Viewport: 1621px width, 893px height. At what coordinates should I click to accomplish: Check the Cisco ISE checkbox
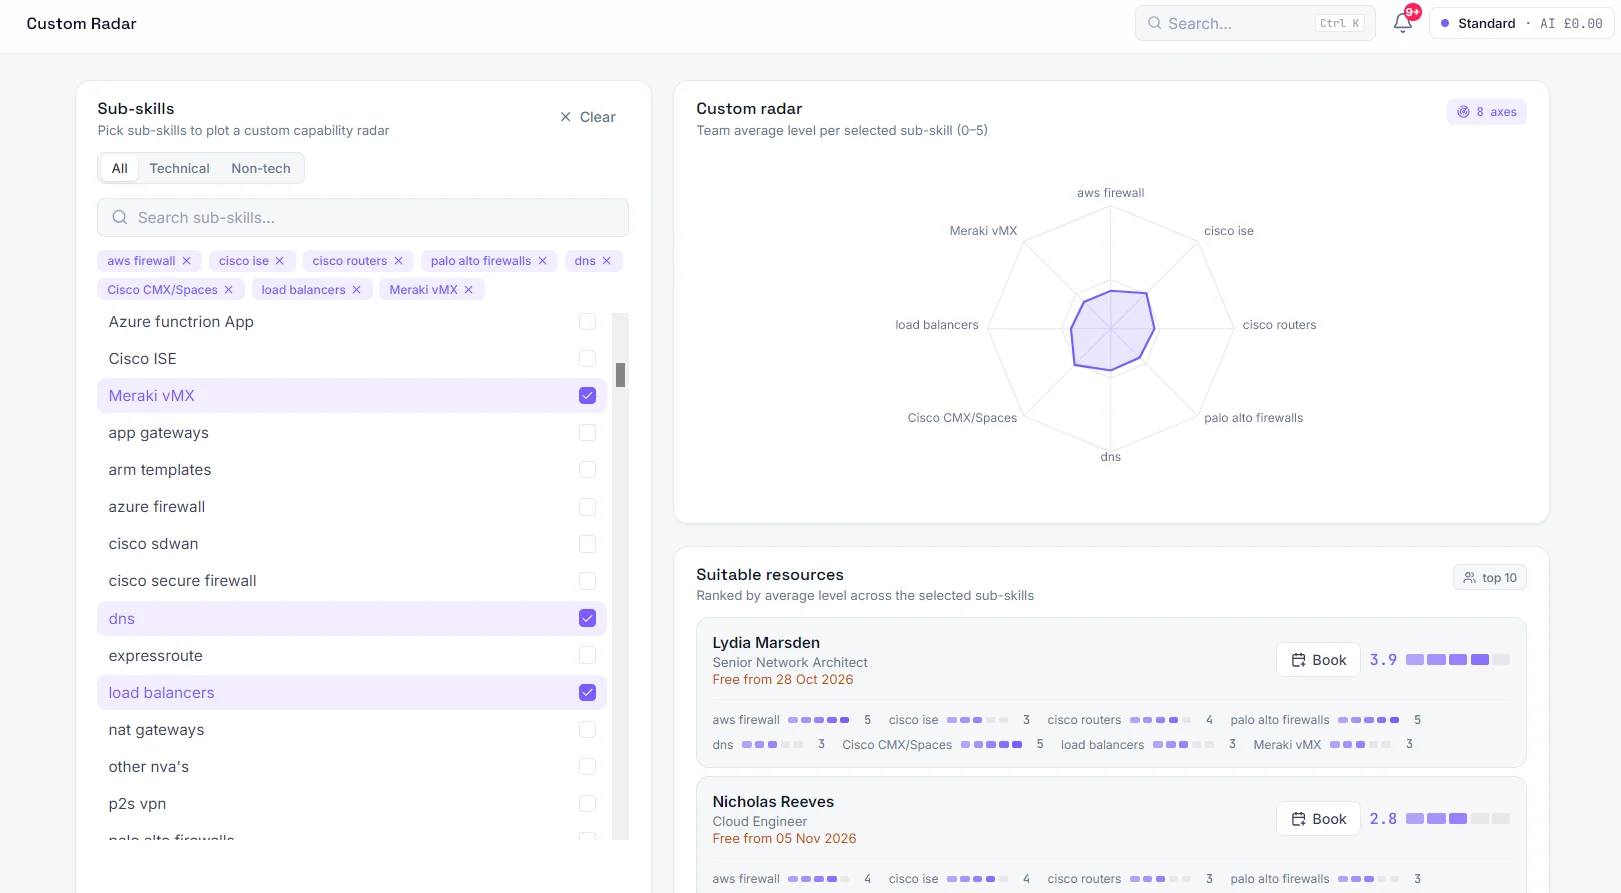point(587,359)
